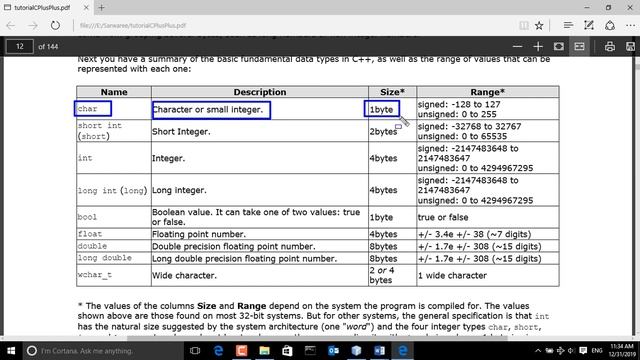Image resolution: width=640 pixels, height=360 pixels.
Task: Open the Share icon in Edge toolbar
Action: [610, 25]
